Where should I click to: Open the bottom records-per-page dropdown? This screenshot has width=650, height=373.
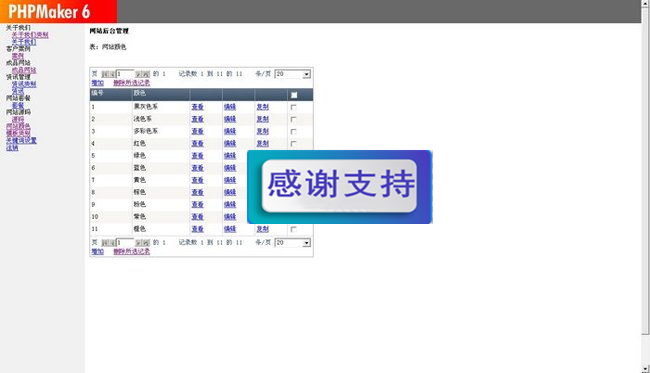coord(293,243)
